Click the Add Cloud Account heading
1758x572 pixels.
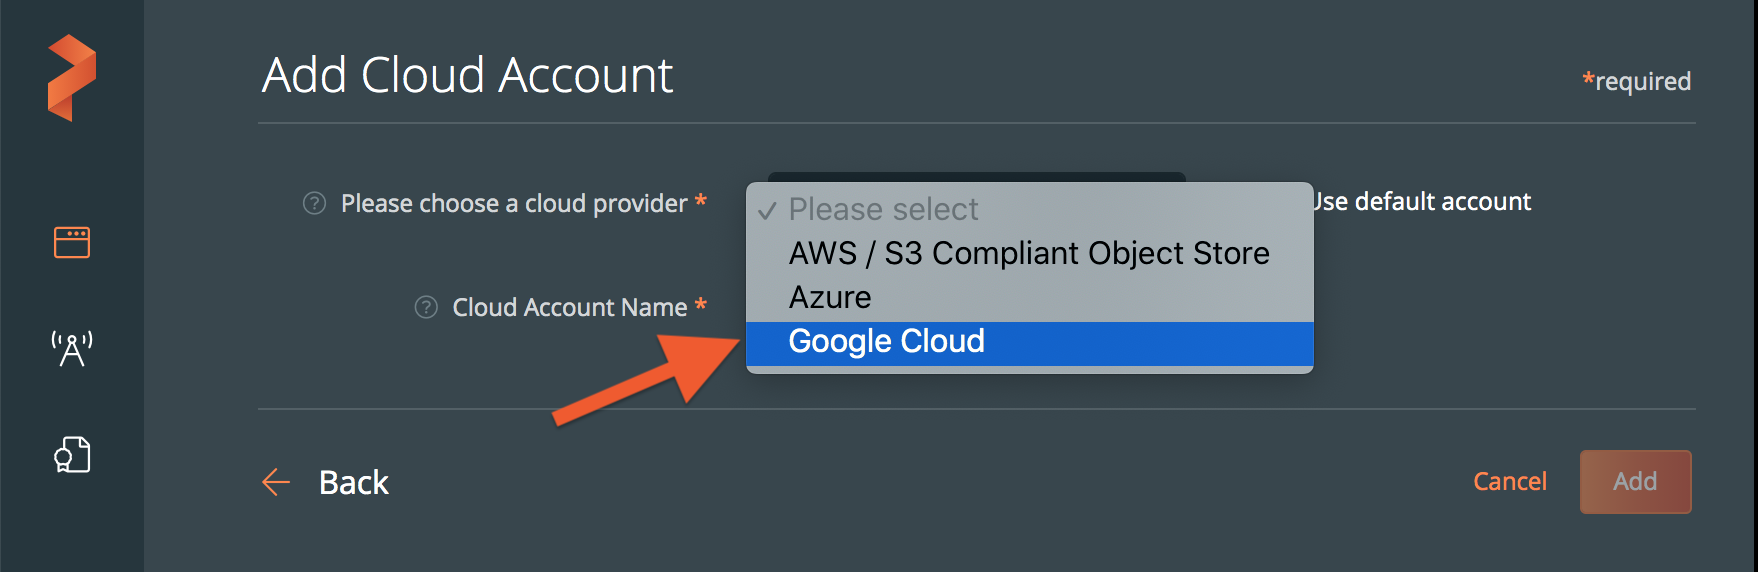(467, 76)
